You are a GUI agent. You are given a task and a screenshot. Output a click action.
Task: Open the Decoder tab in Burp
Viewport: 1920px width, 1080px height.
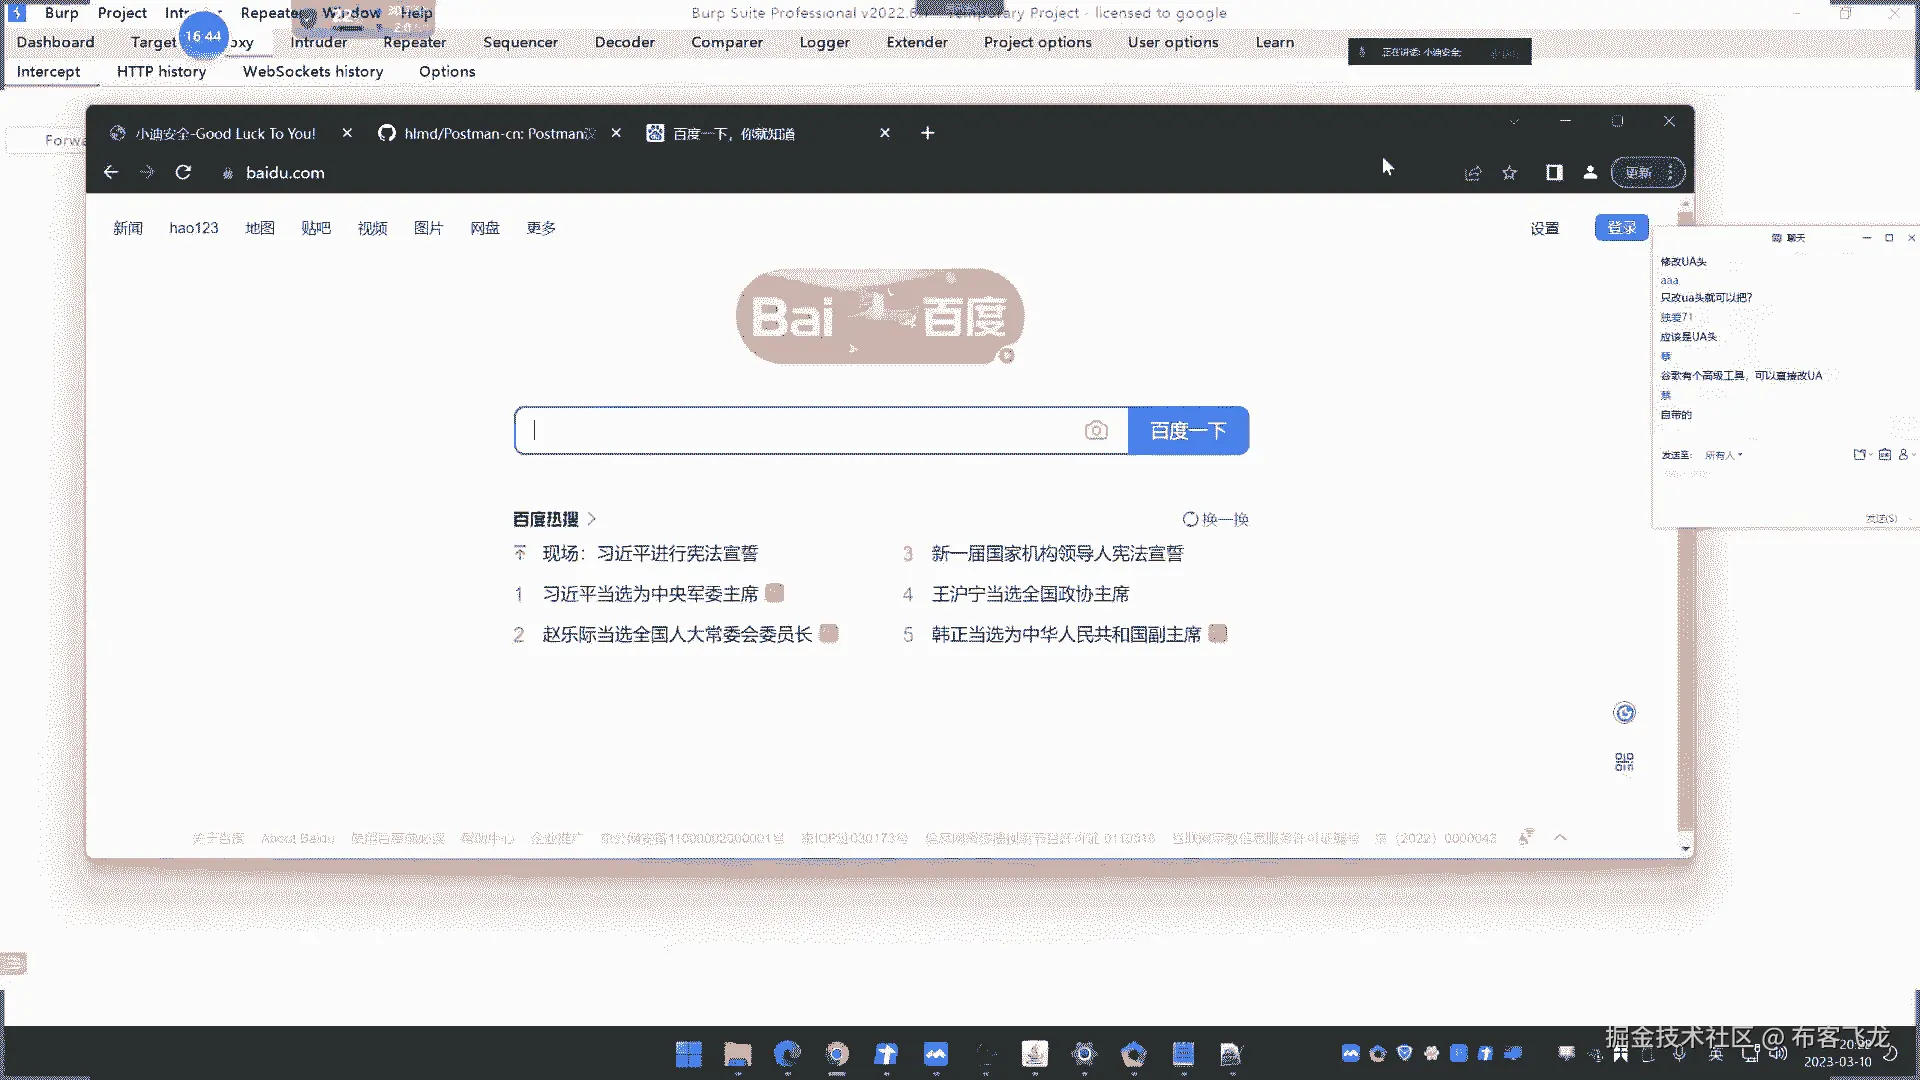click(x=624, y=42)
